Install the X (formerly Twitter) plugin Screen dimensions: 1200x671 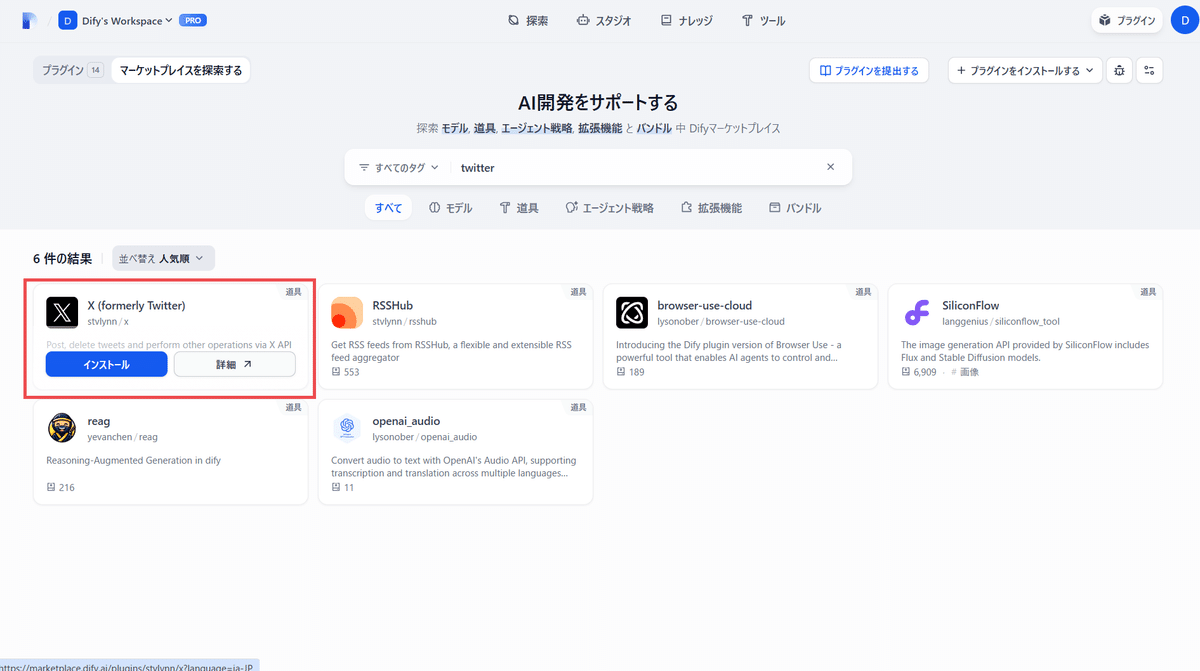[x=106, y=364]
